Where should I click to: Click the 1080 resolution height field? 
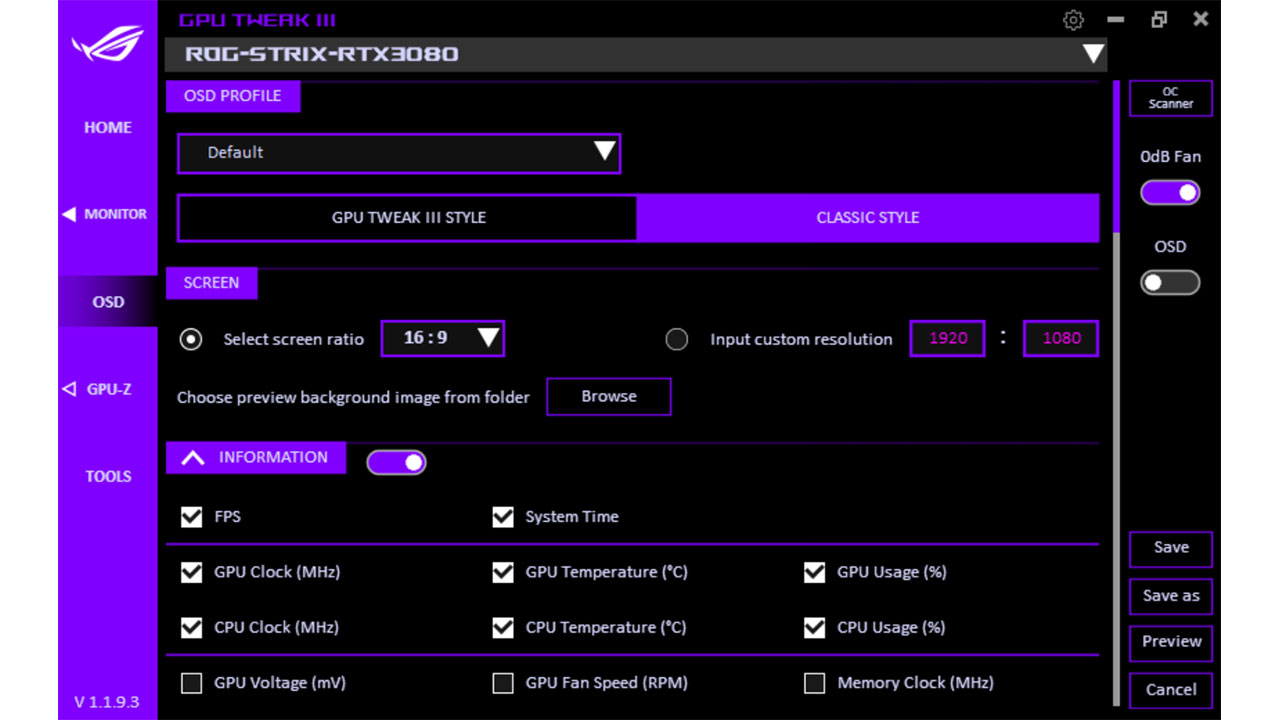(1061, 338)
